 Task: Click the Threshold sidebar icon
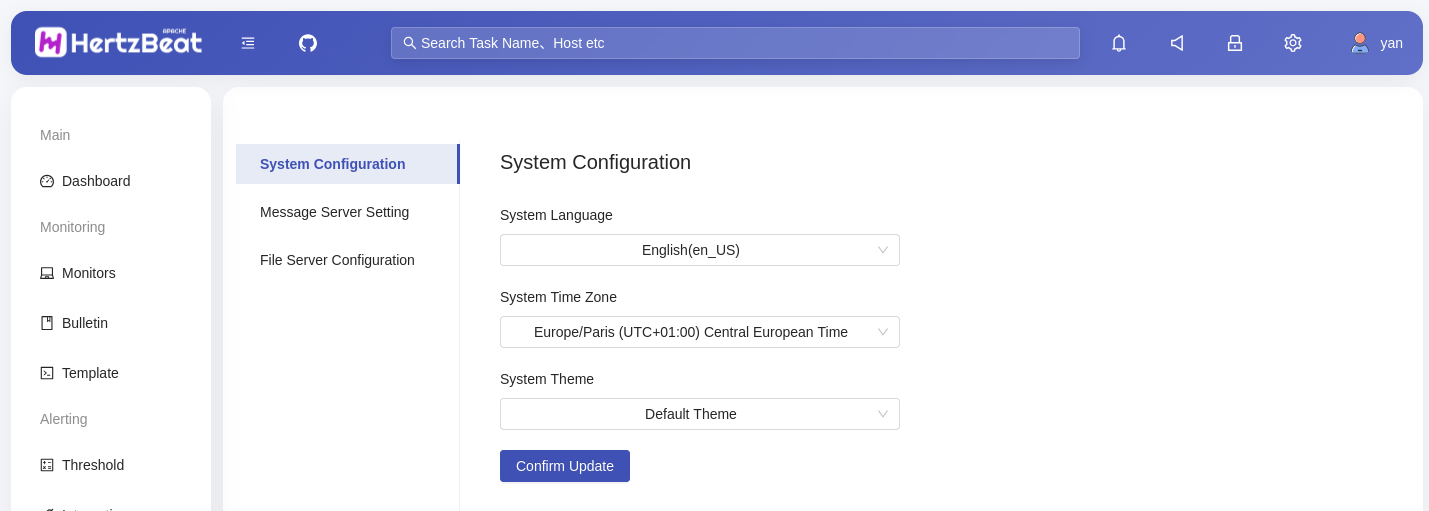point(47,465)
